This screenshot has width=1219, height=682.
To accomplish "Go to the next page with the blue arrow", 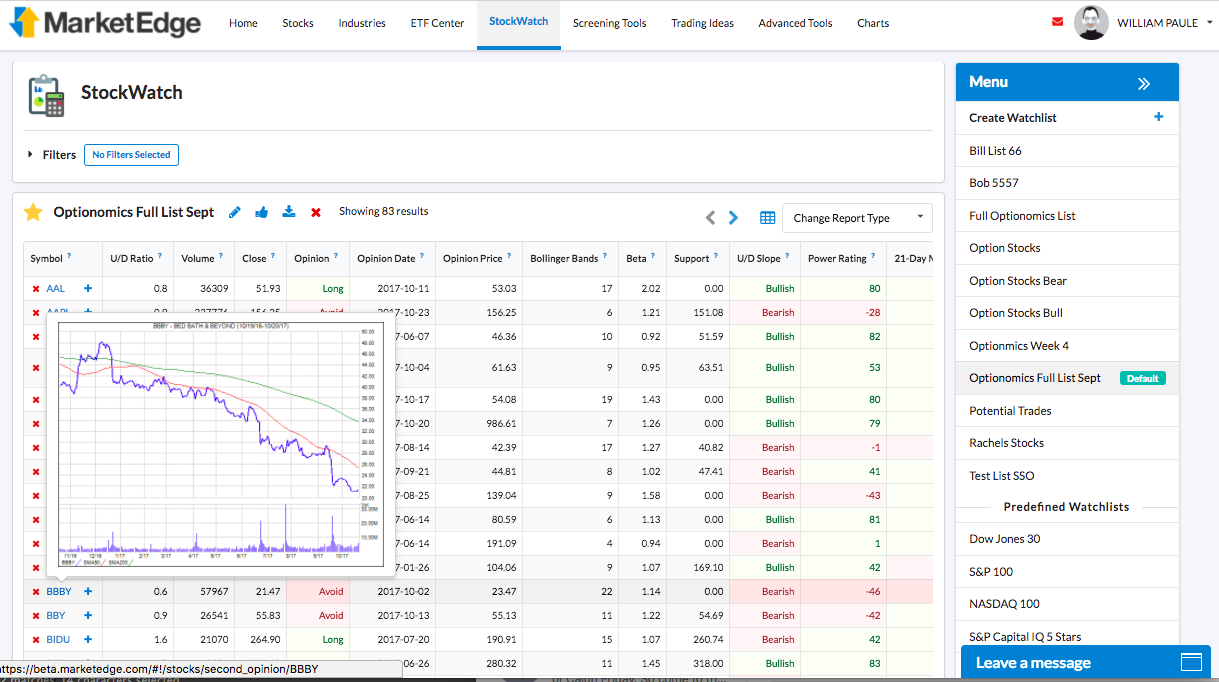I will [733, 217].
